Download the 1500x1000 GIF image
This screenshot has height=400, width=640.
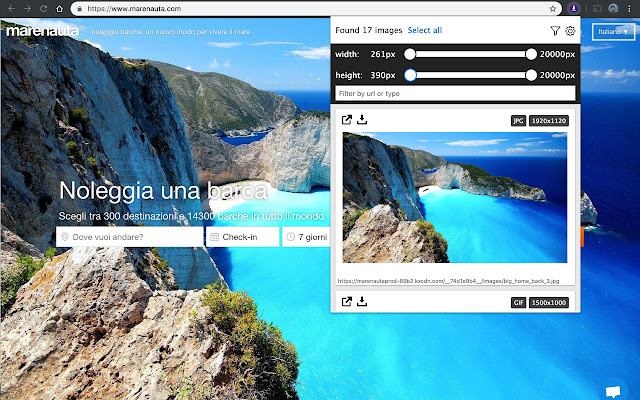pyautogui.click(x=362, y=302)
